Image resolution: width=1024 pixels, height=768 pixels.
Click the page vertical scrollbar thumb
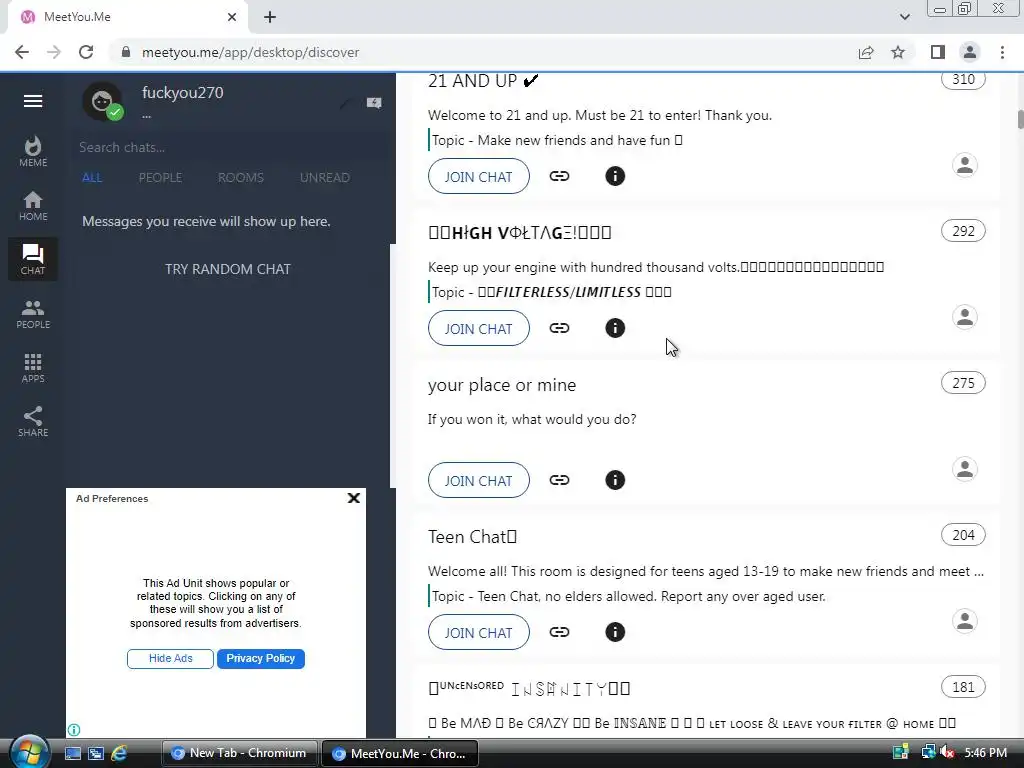click(1020, 120)
